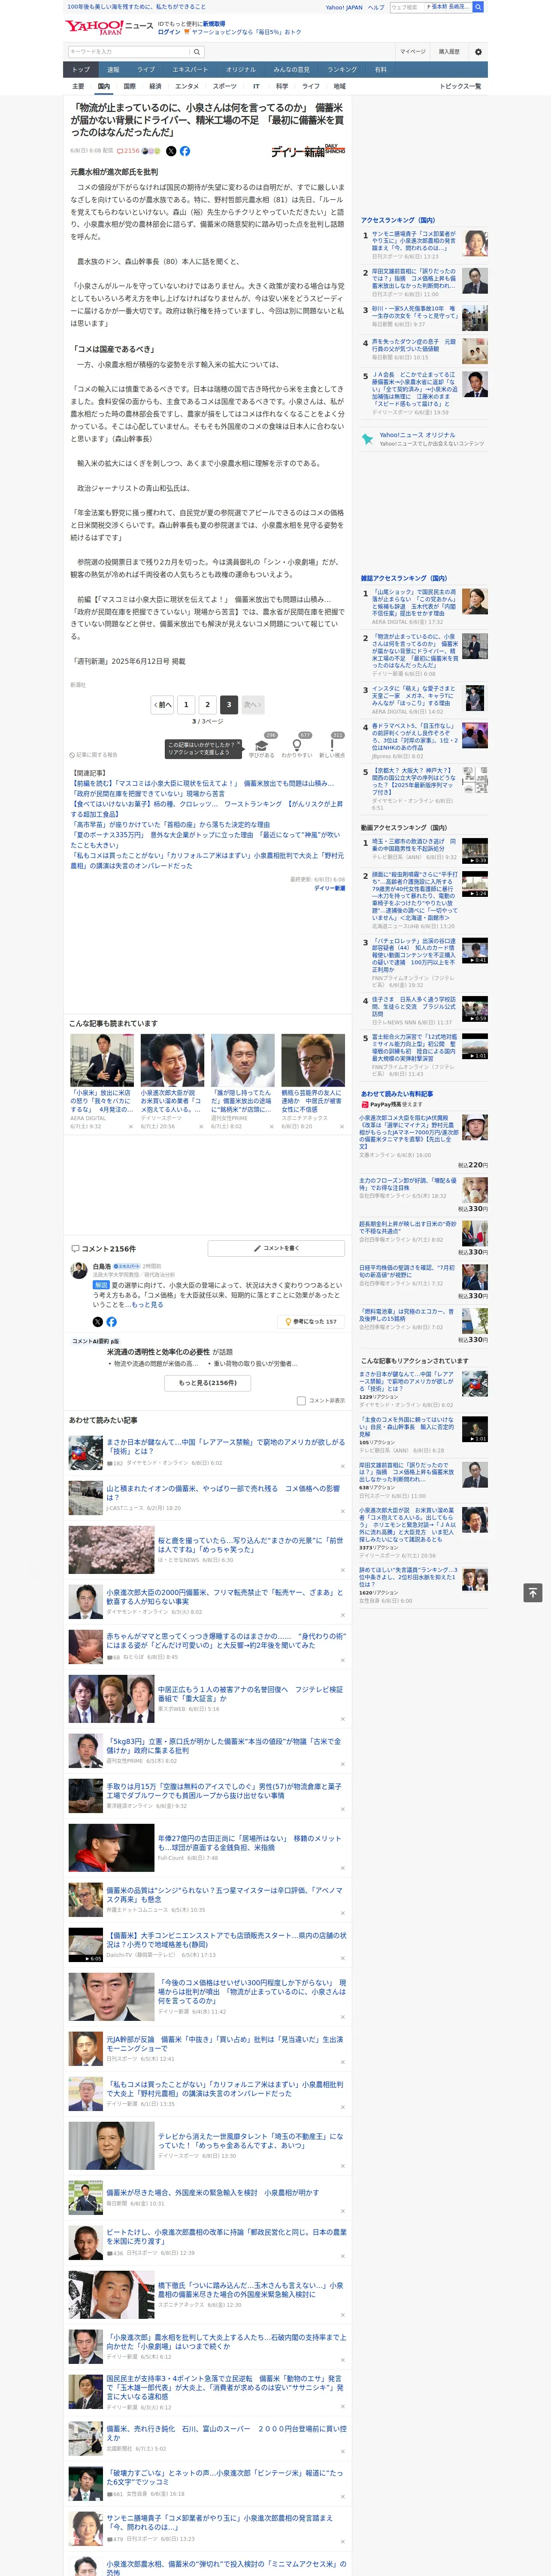551x2576 pixels.
Task: Click the コメントを書く pencil button
Action: coord(277,1248)
